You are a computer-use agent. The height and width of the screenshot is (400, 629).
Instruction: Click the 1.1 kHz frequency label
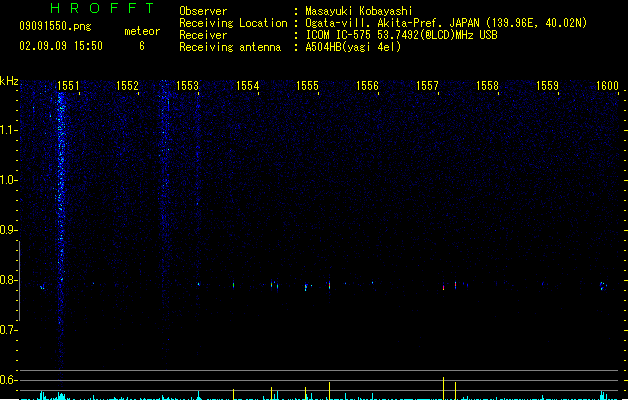point(8,130)
